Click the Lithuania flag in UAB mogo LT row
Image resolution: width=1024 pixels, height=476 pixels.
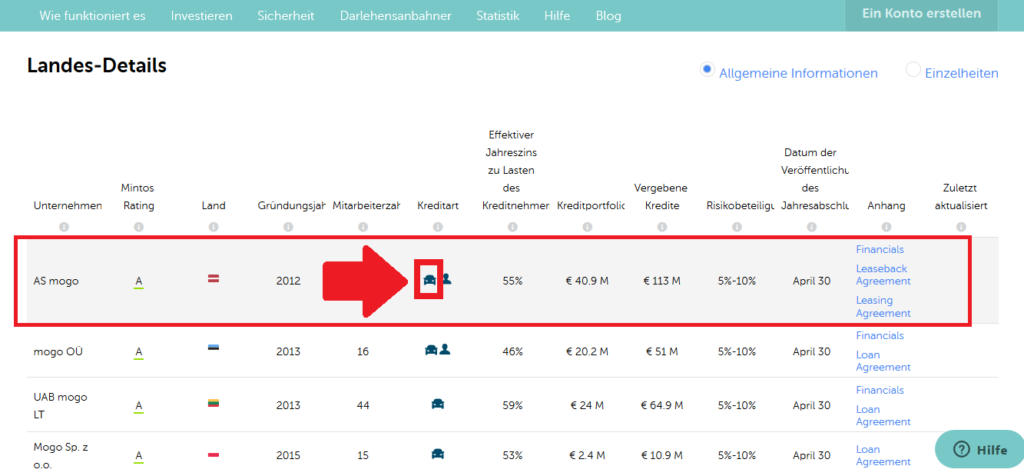[x=214, y=404]
